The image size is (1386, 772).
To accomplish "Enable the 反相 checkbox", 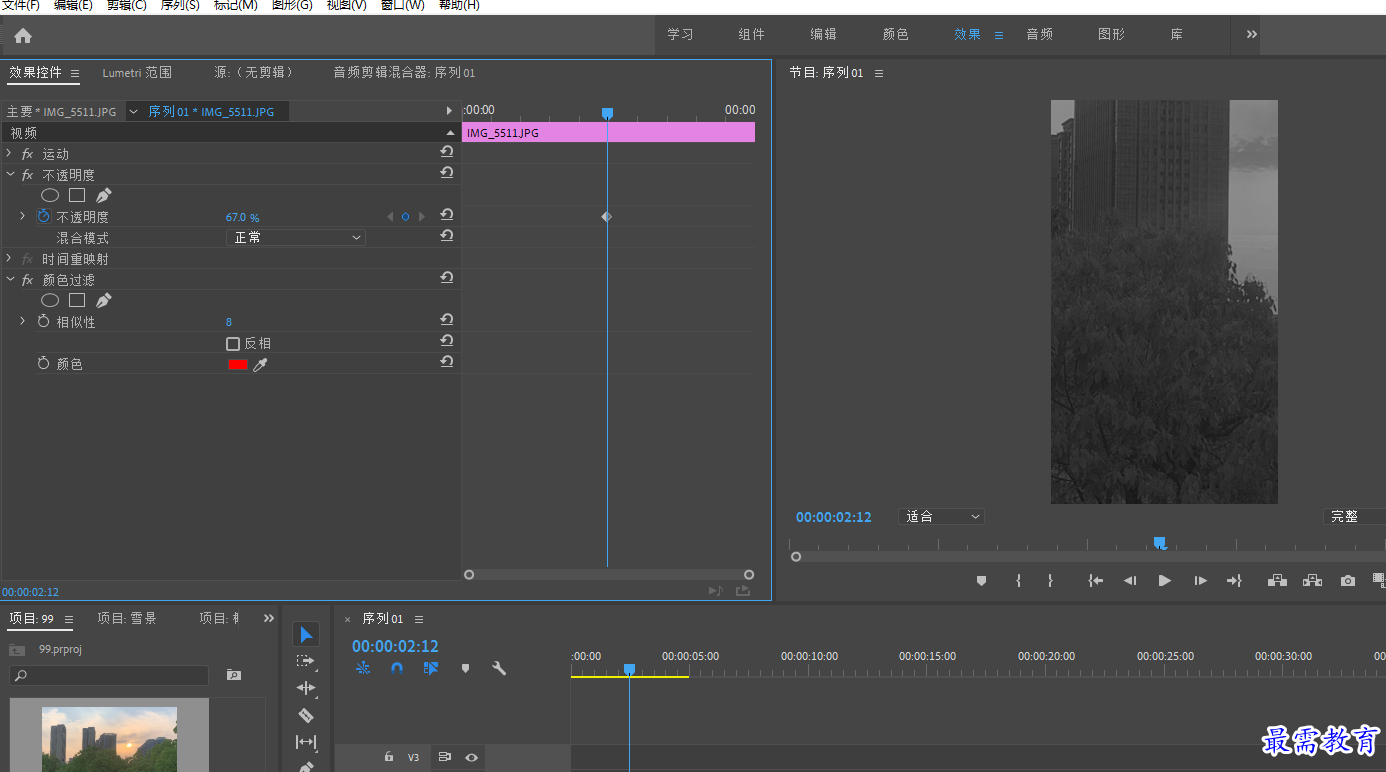I will click(233, 344).
